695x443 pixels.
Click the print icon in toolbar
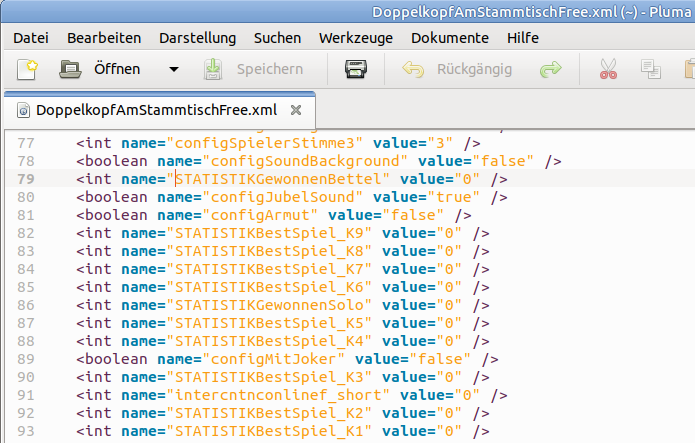(356, 70)
